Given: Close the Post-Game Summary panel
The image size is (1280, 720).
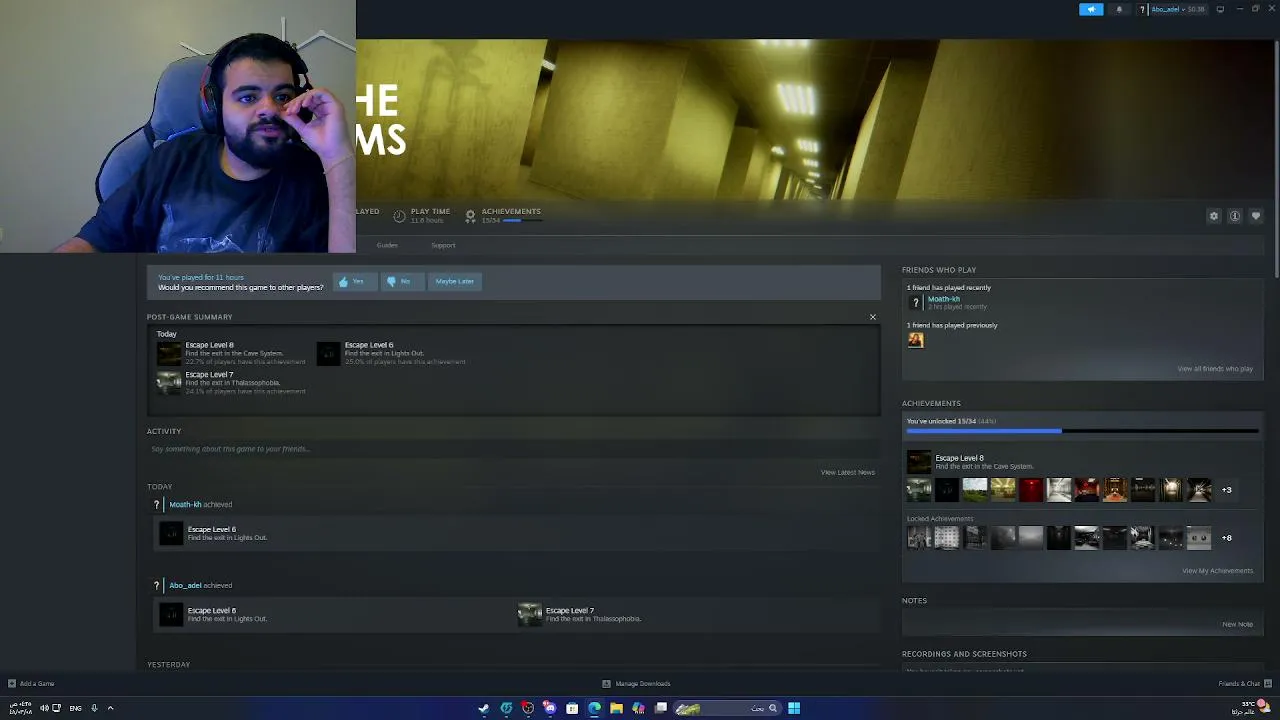Looking at the screenshot, I should click(x=872, y=317).
